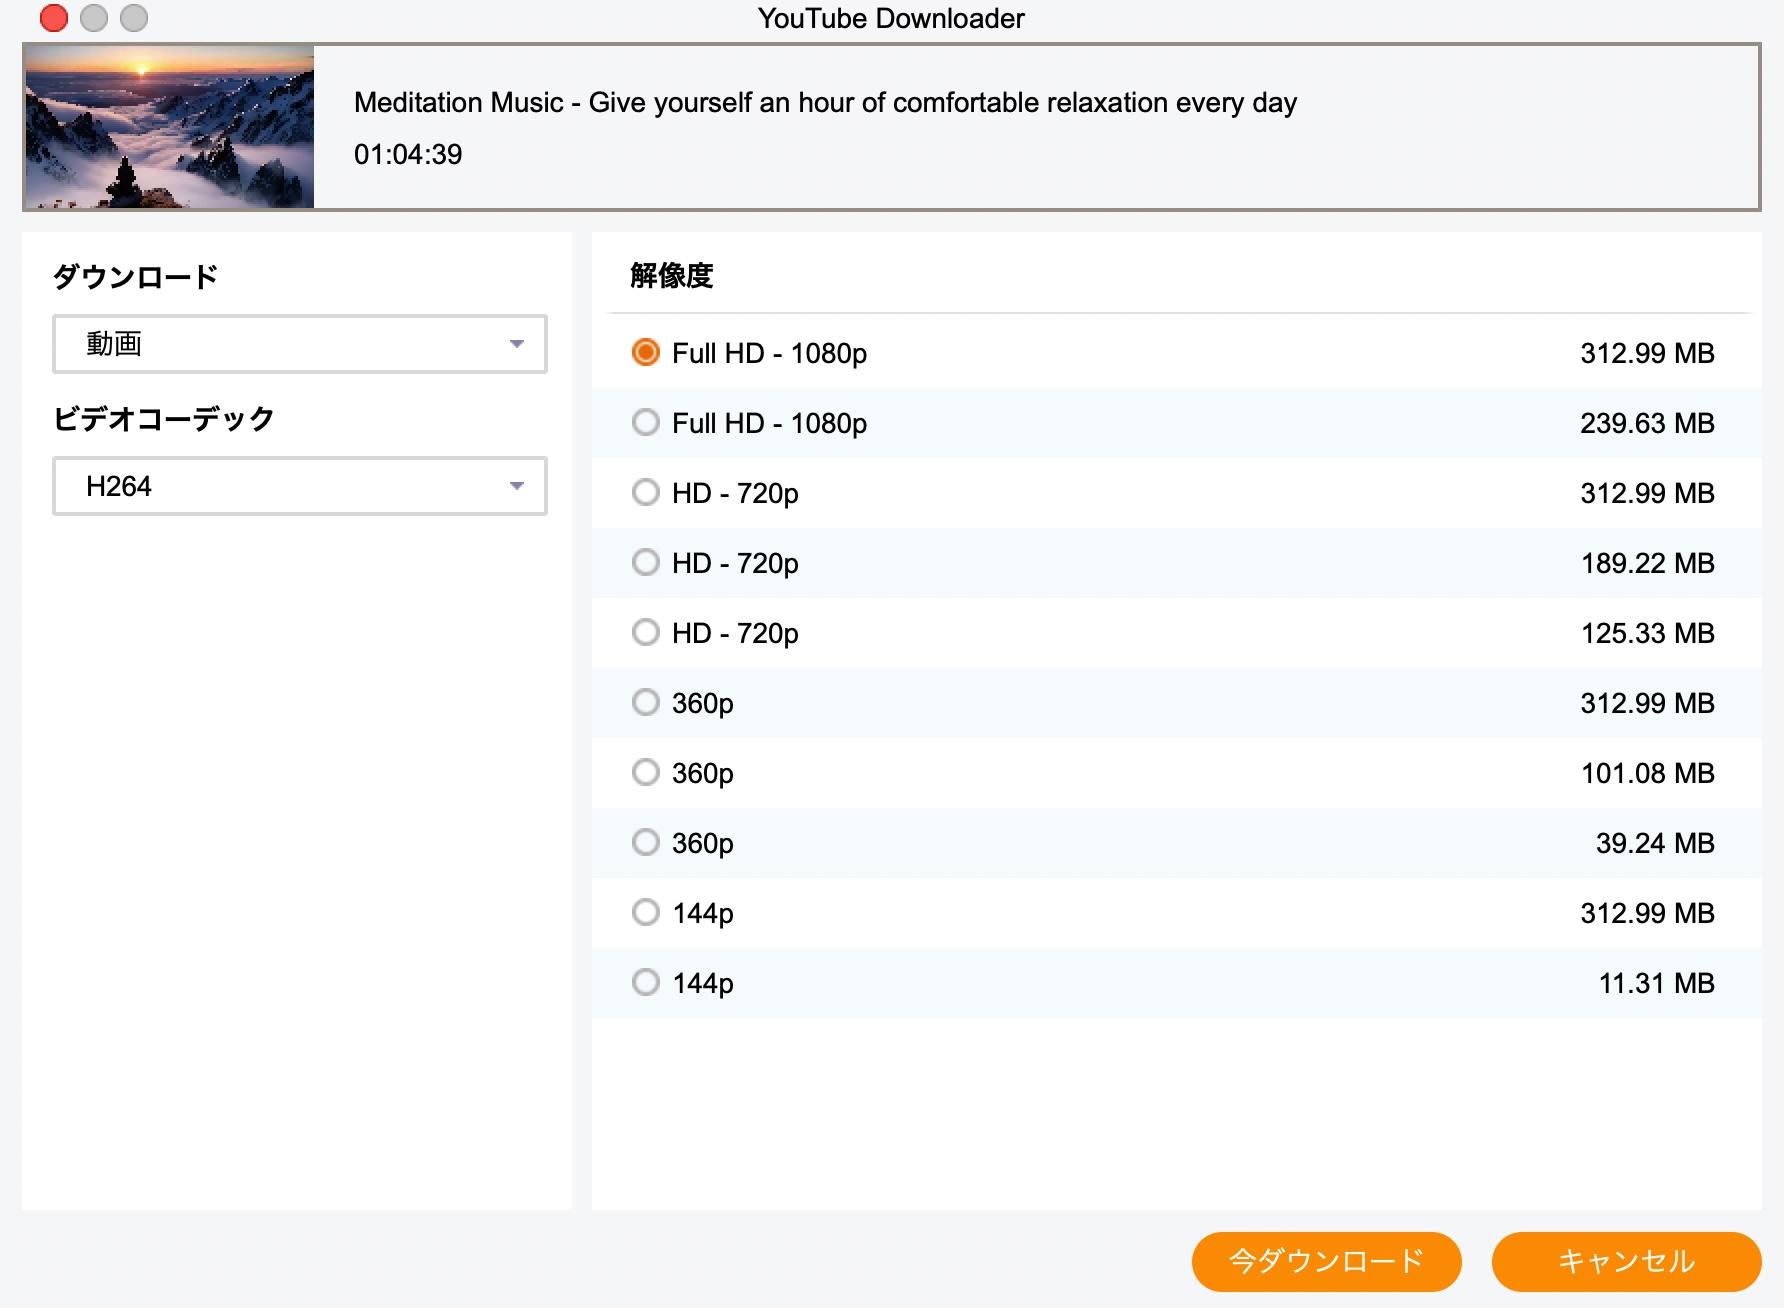The height and width of the screenshot is (1308, 1784).
Task: Open the H264 video codec dropdown
Action: tap(300, 486)
